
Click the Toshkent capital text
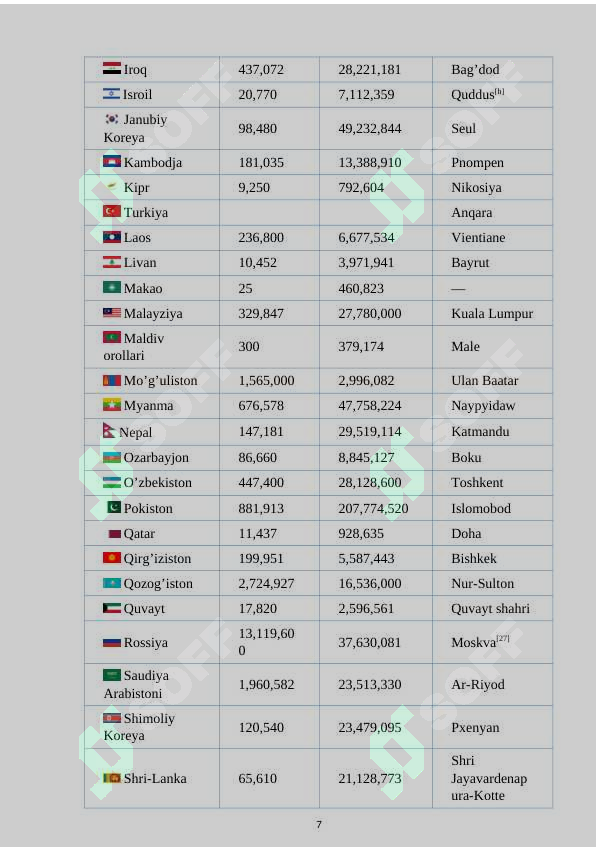(x=477, y=483)
